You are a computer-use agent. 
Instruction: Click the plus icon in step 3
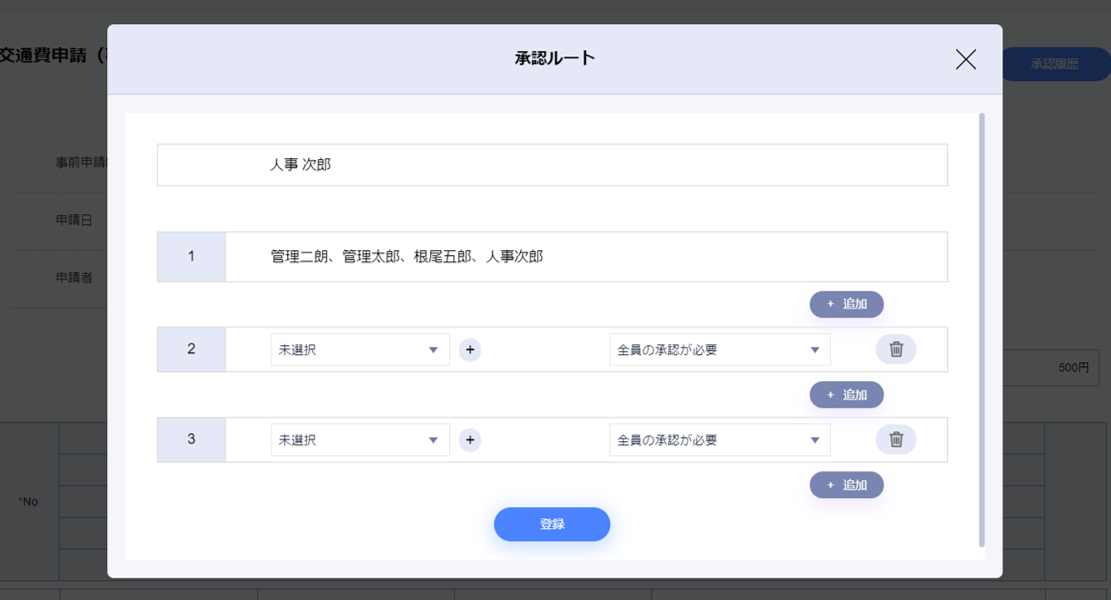tap(470, 440)
